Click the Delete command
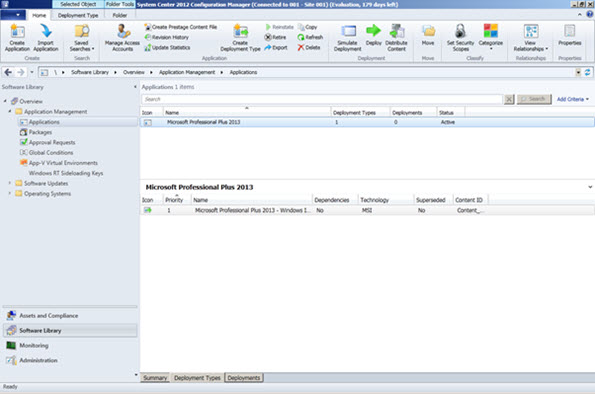 click(309, 47)
